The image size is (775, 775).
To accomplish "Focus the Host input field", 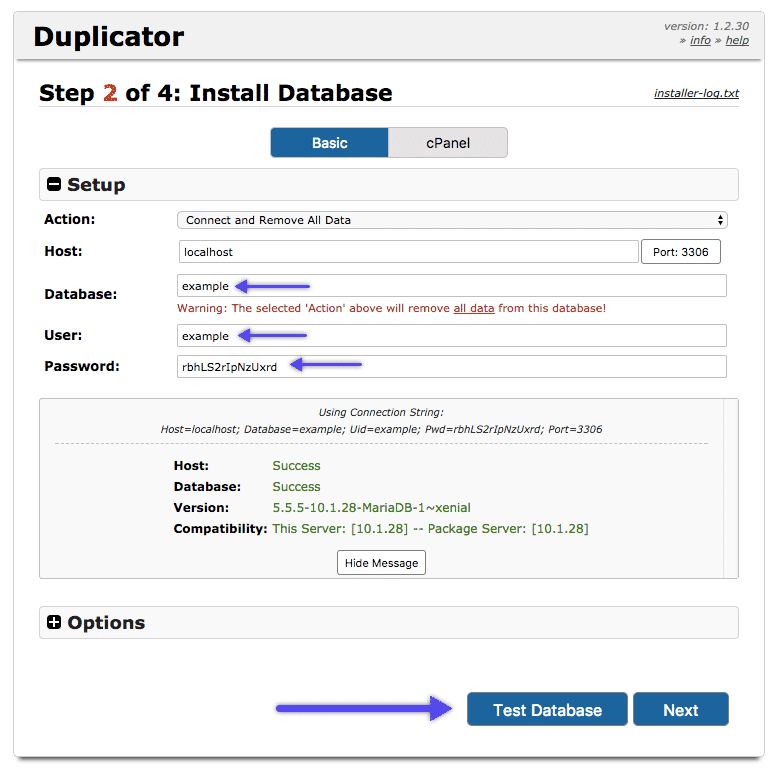I will (408, 252).
